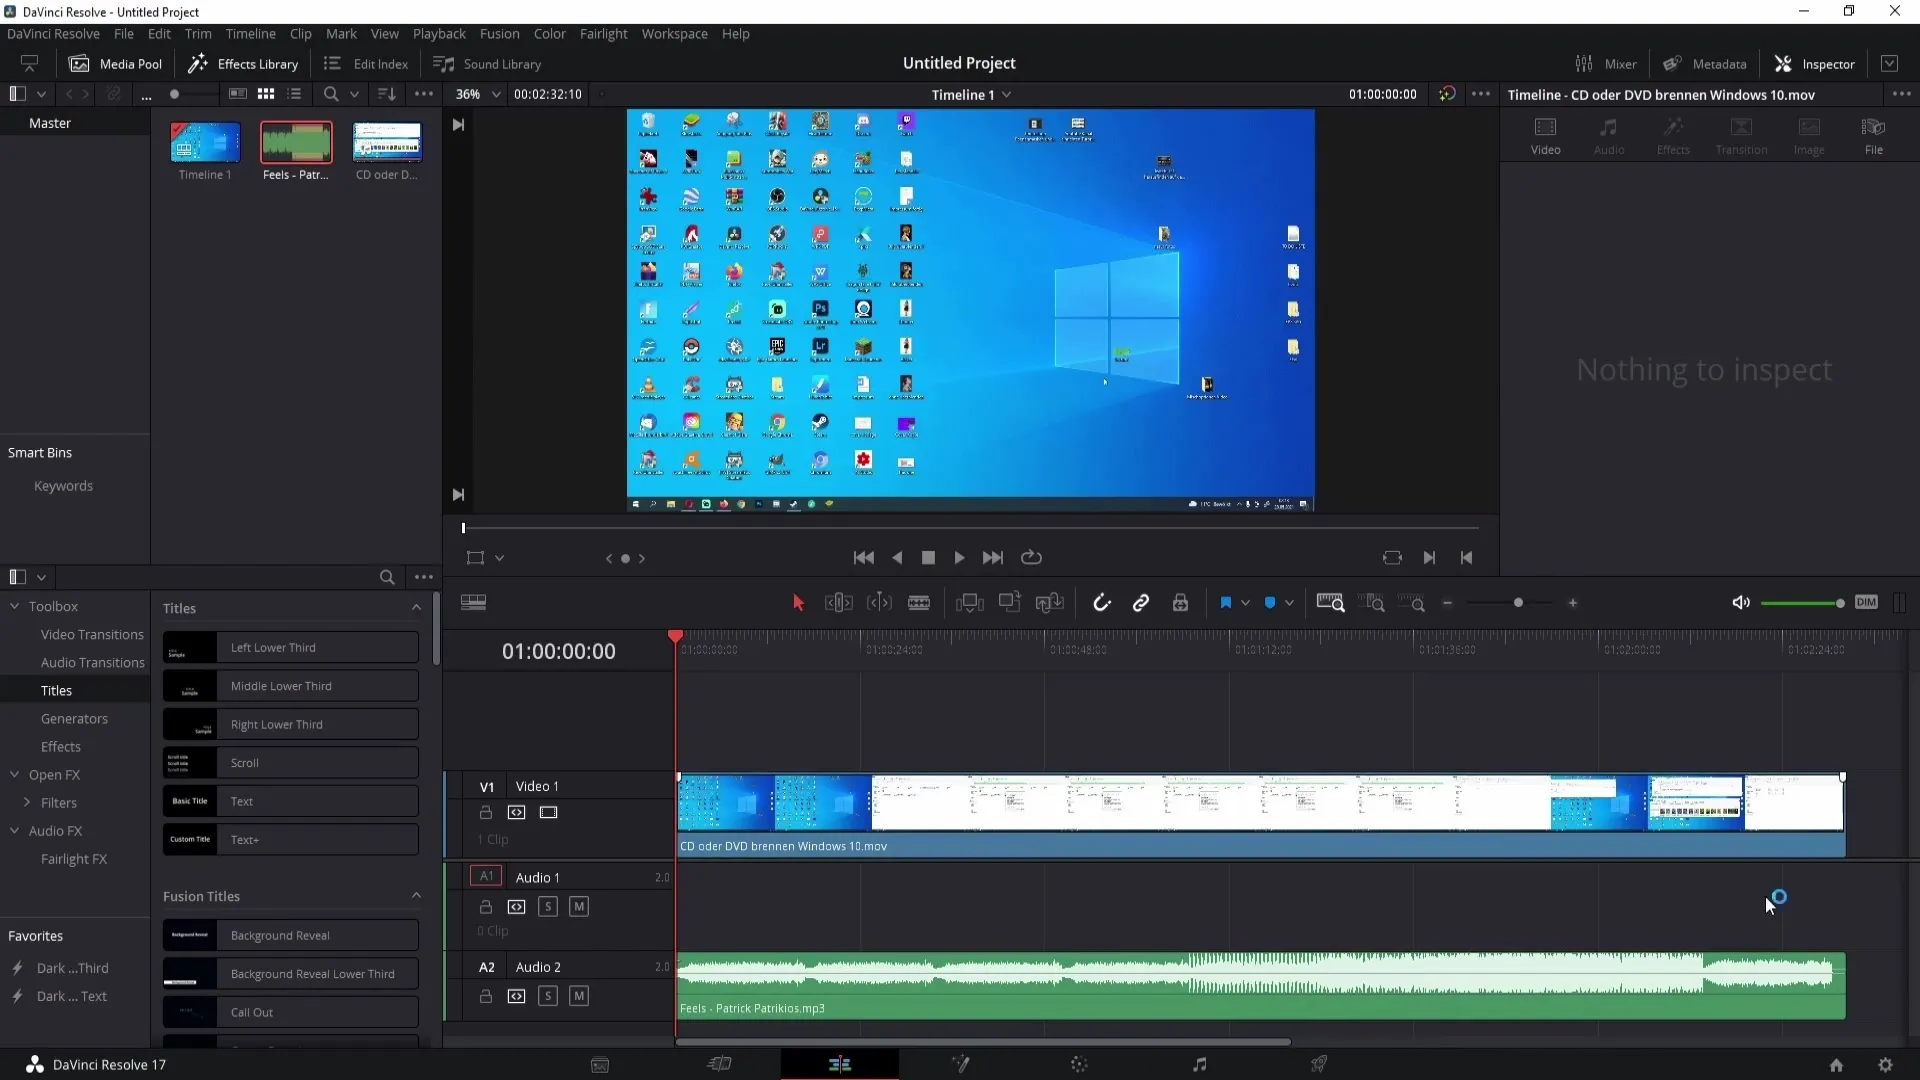Mute the Audio 1 track
The image size is (1920, 1080).
coord(579,907)
